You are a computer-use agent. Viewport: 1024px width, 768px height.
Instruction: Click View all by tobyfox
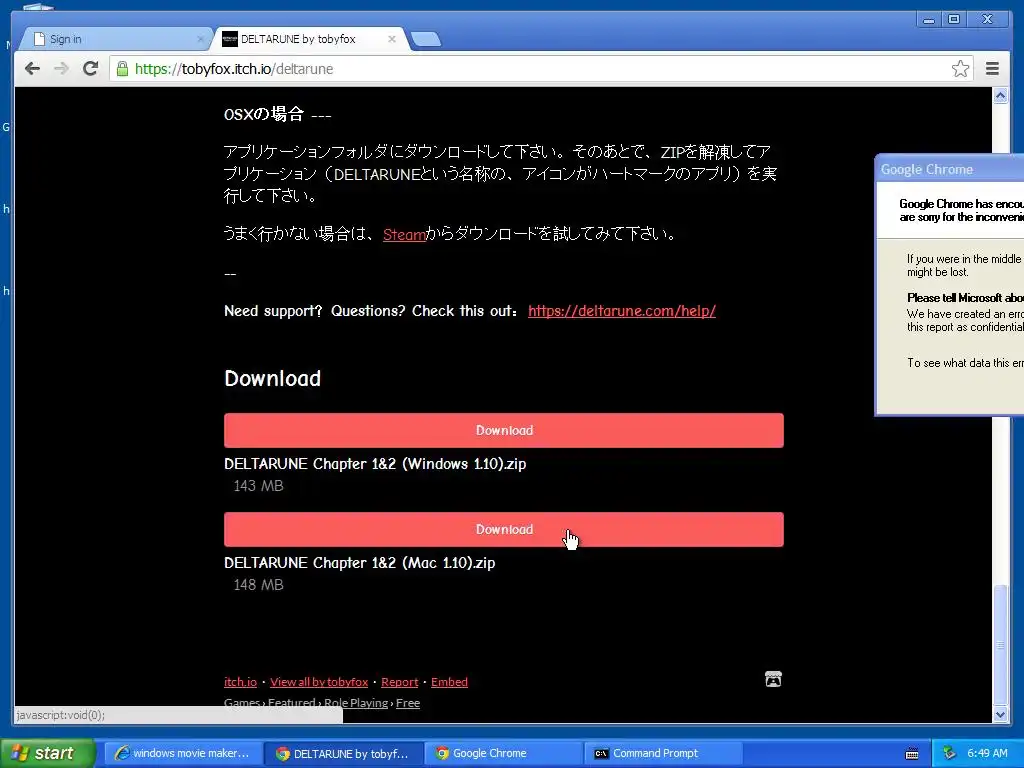(x=319, y=682)
